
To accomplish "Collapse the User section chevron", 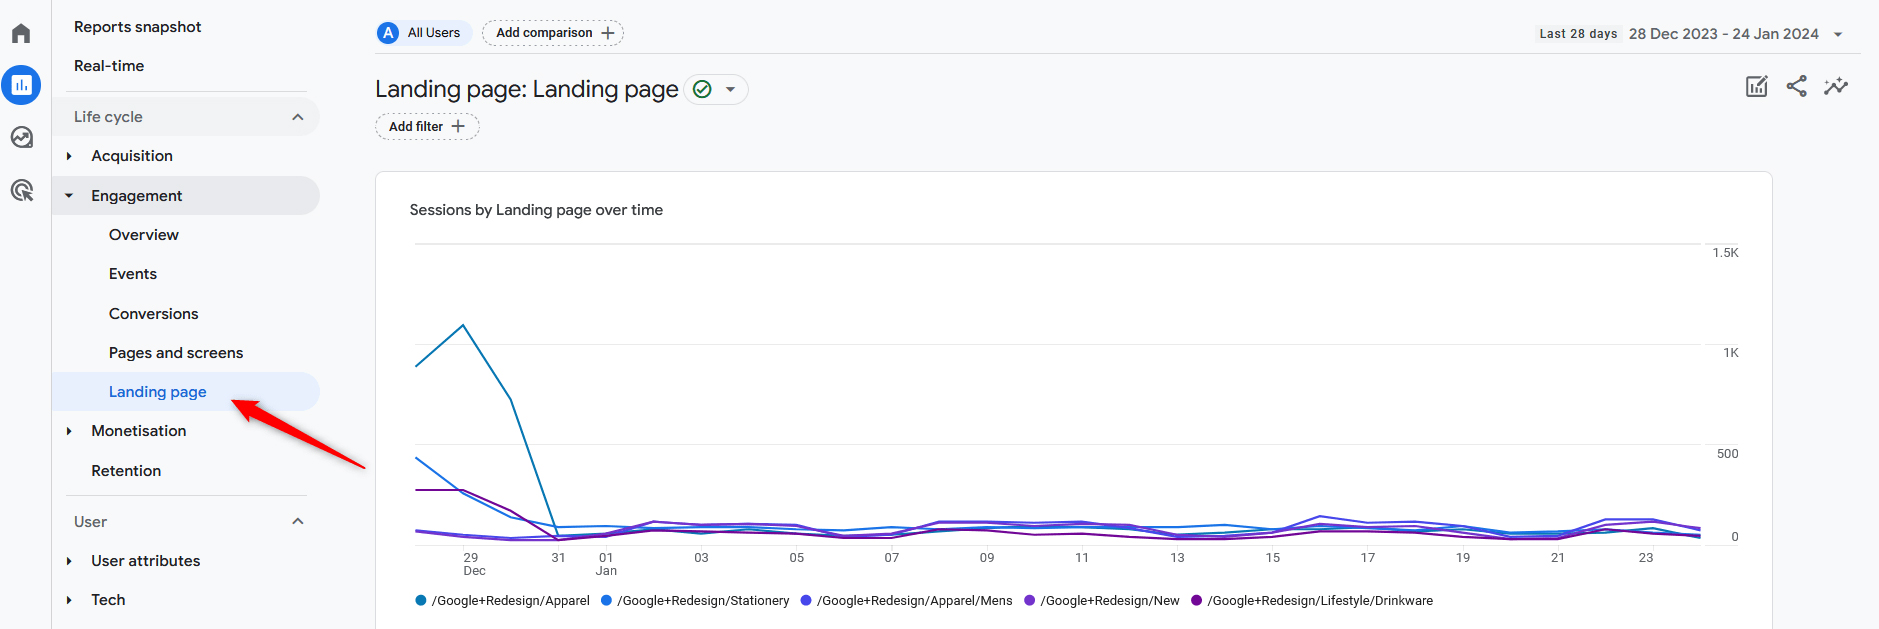I will click(298, 521).
